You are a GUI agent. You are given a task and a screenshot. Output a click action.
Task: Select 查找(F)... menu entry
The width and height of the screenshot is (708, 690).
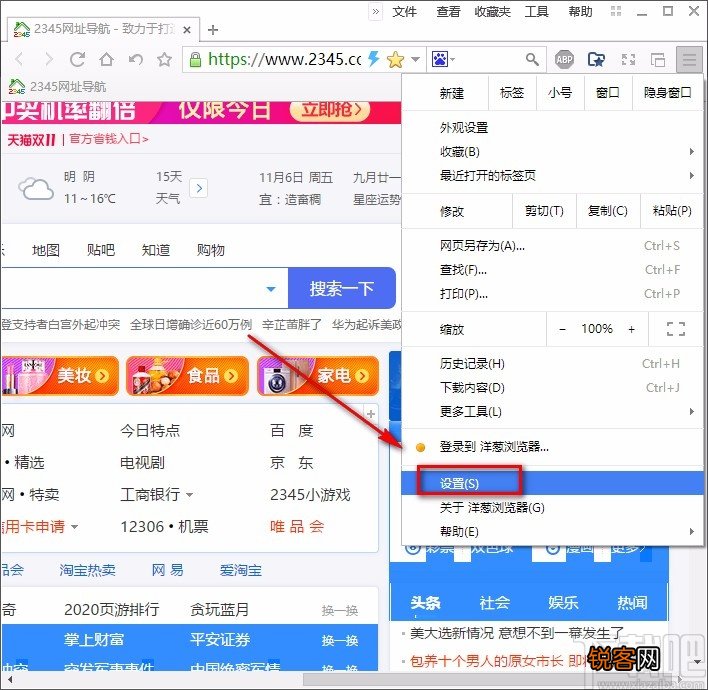[x=552, y=270]
